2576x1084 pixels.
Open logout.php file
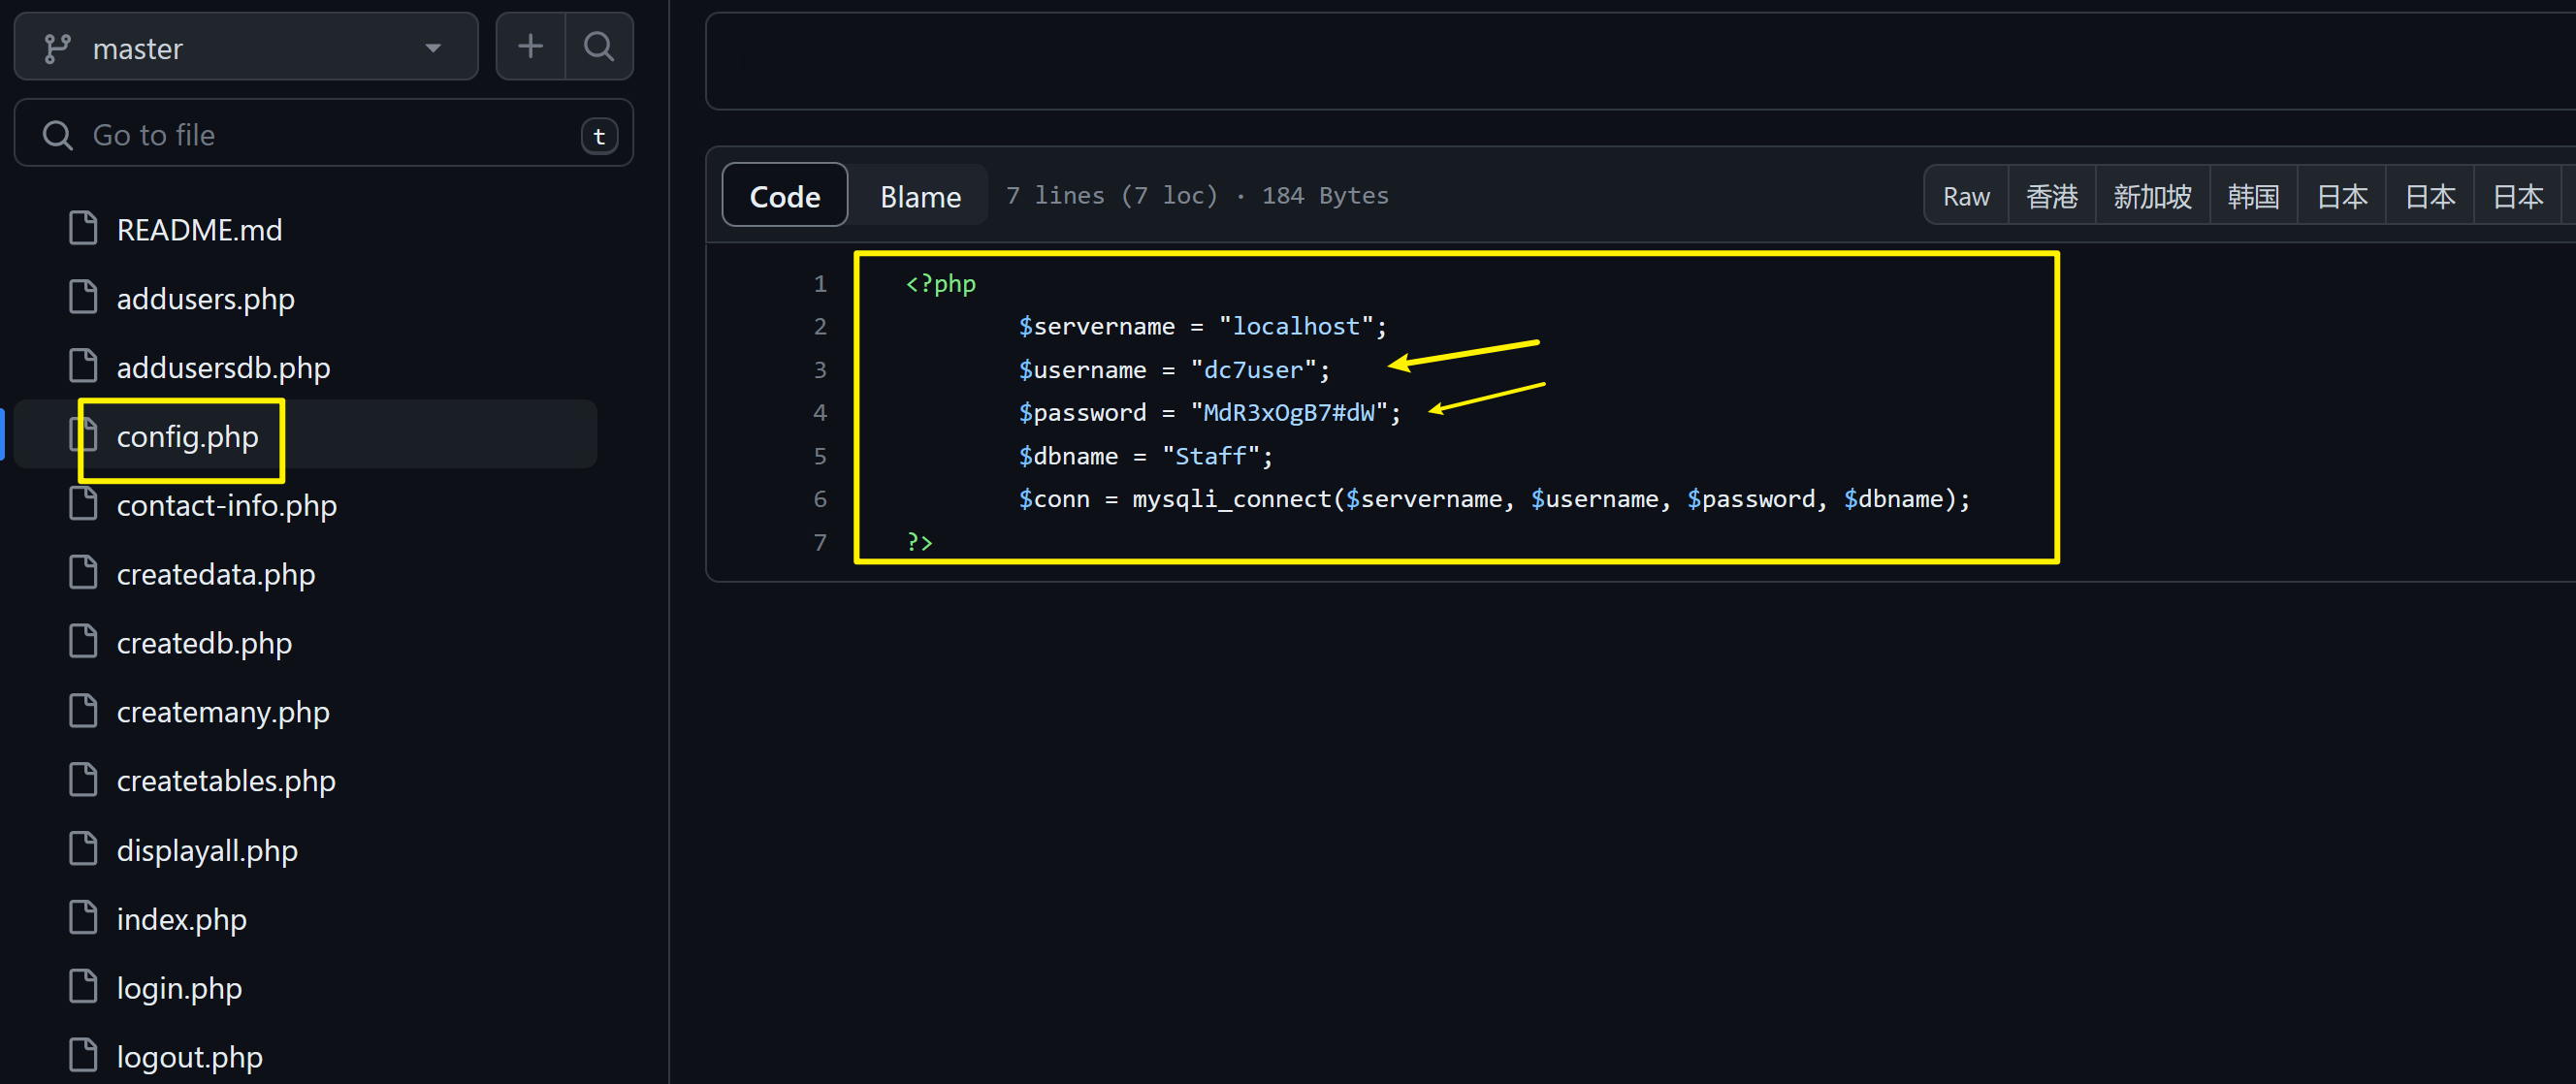tap(189, 1057)
